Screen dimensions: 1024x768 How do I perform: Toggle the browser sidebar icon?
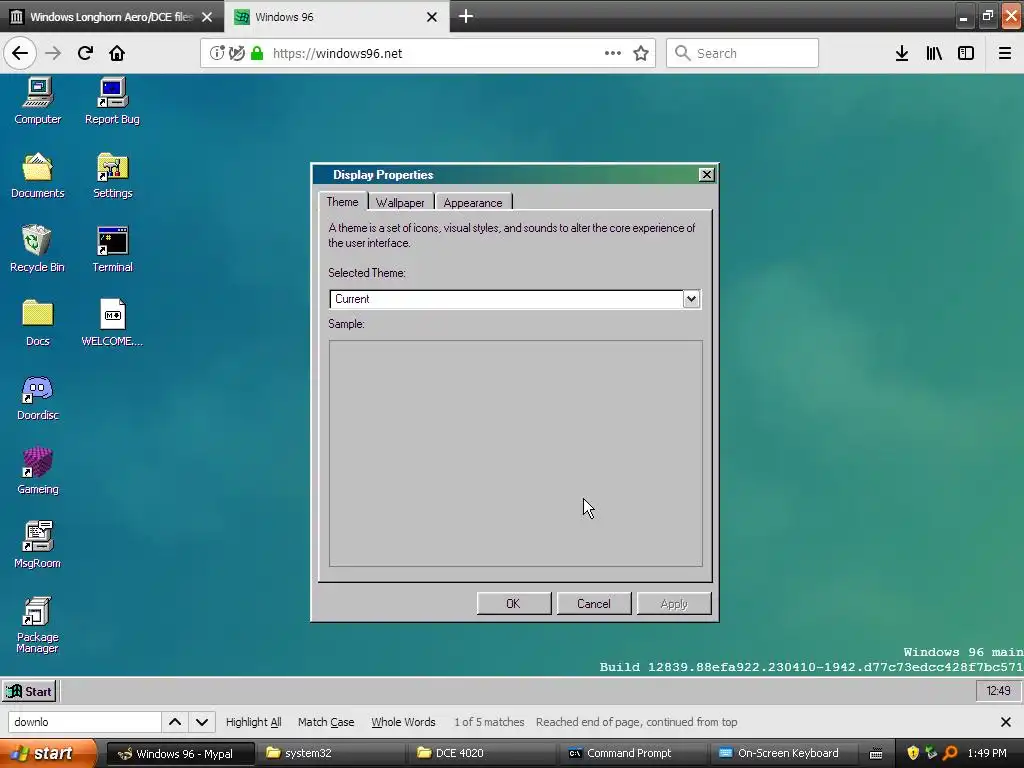point(966,53)
